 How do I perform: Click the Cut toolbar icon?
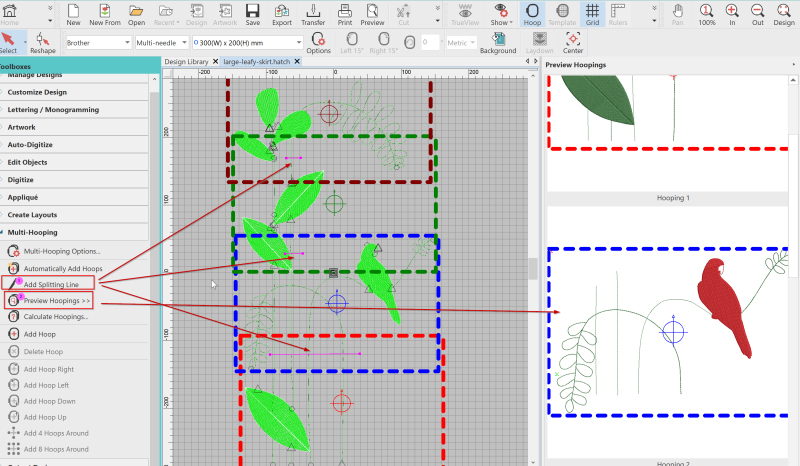point(404,14)
